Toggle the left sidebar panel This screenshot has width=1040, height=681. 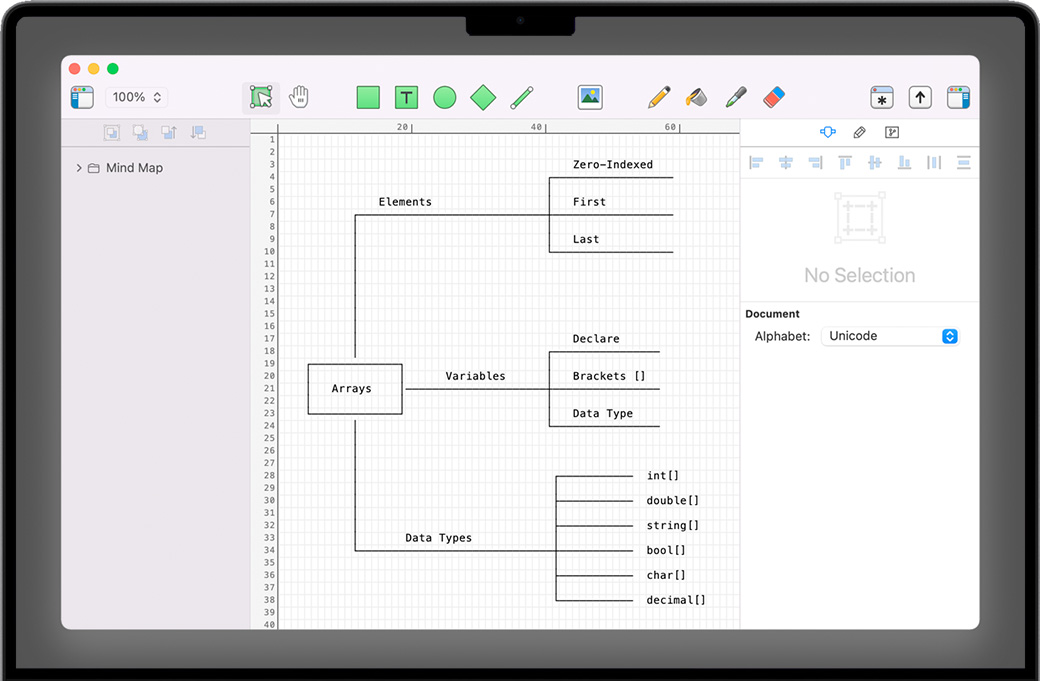[82, 97]
